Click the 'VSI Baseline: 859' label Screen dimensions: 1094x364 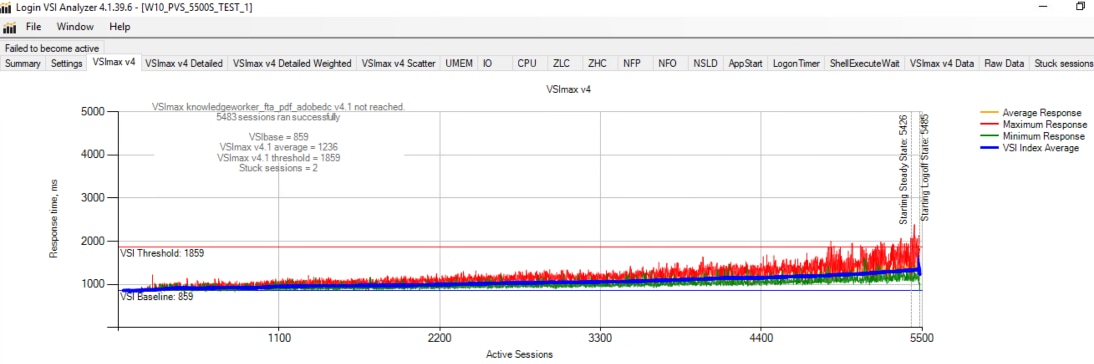pos(157,296)
